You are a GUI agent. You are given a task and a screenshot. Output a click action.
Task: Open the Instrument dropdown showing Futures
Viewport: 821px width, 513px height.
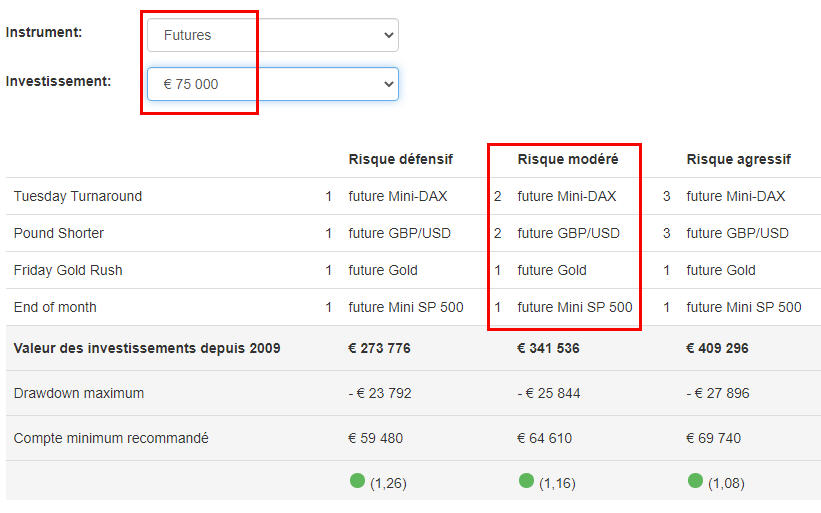[273, 35]
